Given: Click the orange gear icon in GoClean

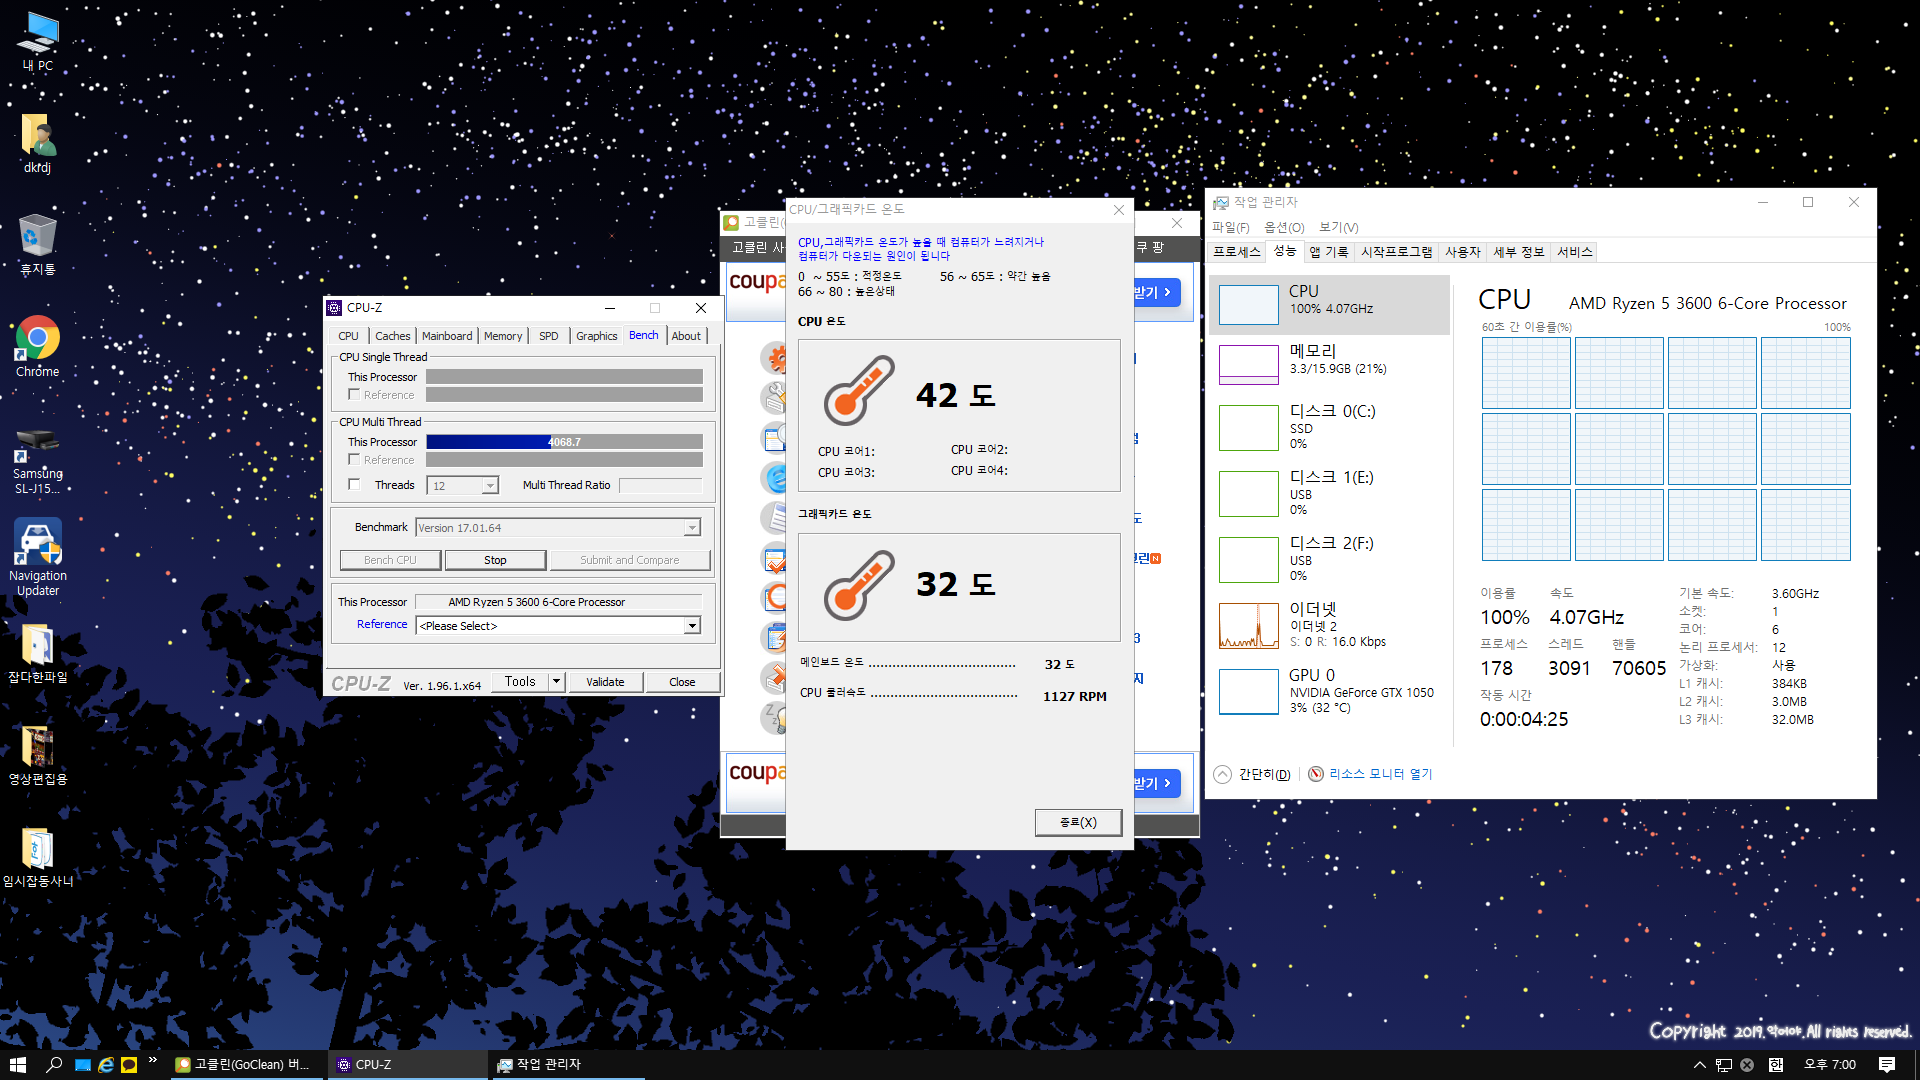Looking at the screenshot, I should click(775, 358).
